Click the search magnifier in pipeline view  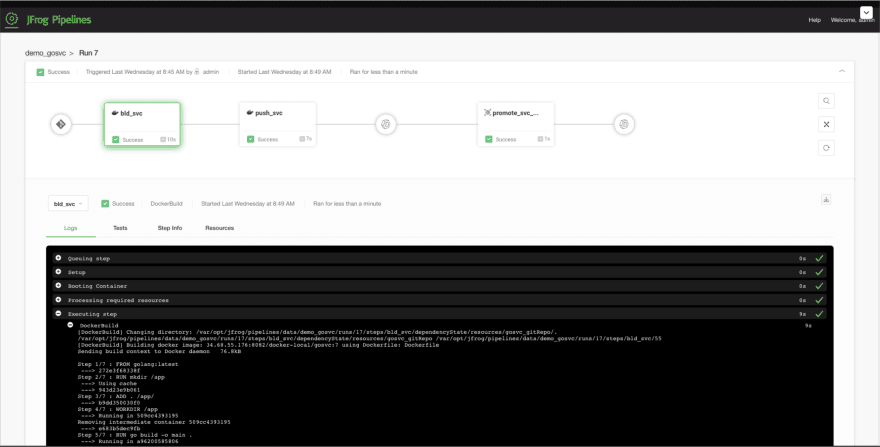(x=826, y=101)
